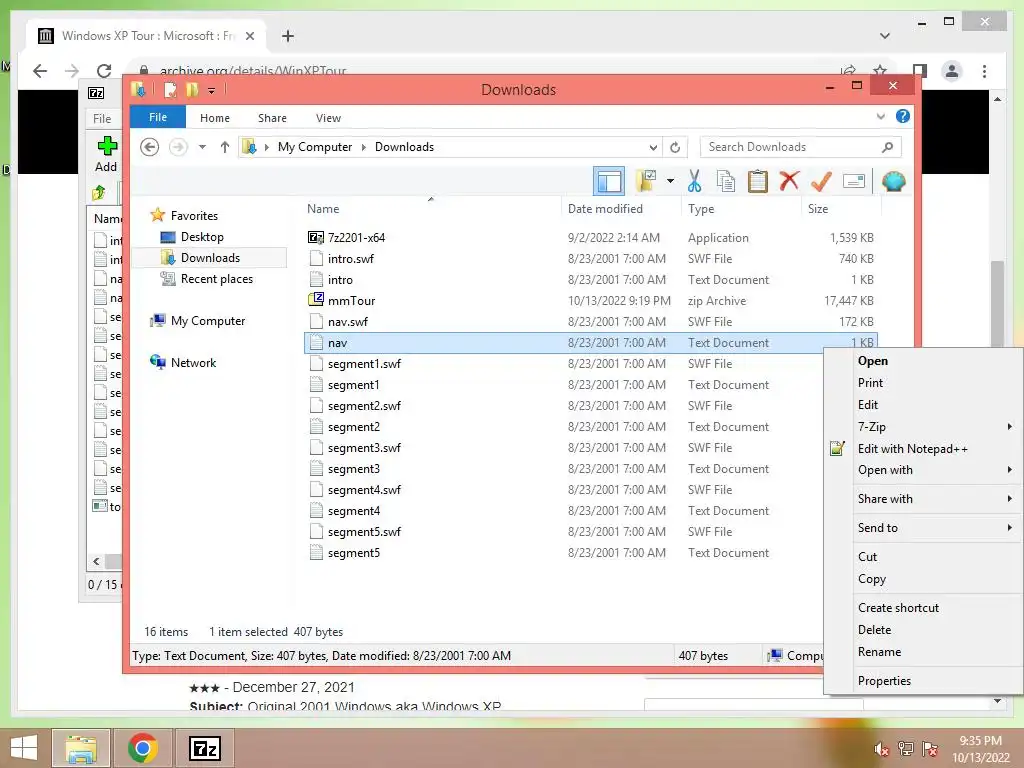1024x768 pixels.
Task: Open the new folder dropdown arrow
Action: click(x=670, y=181)
